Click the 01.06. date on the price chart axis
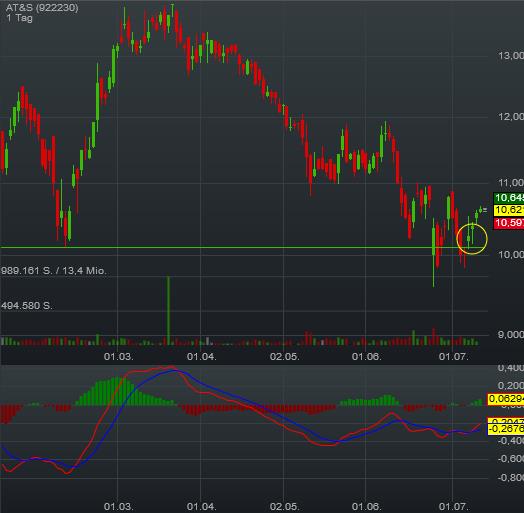Viewport: 524px width, 513px height. click(366, 357)
